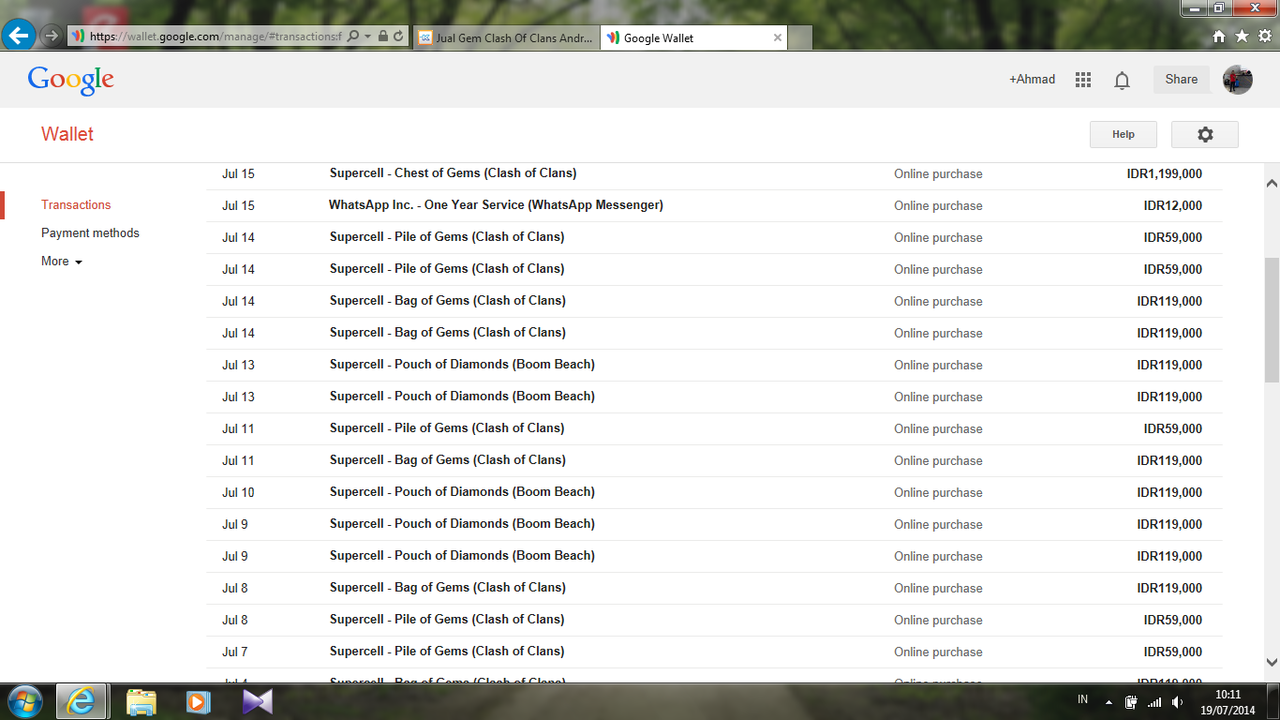Open the browser Tools gear icon

(1265, 36)
